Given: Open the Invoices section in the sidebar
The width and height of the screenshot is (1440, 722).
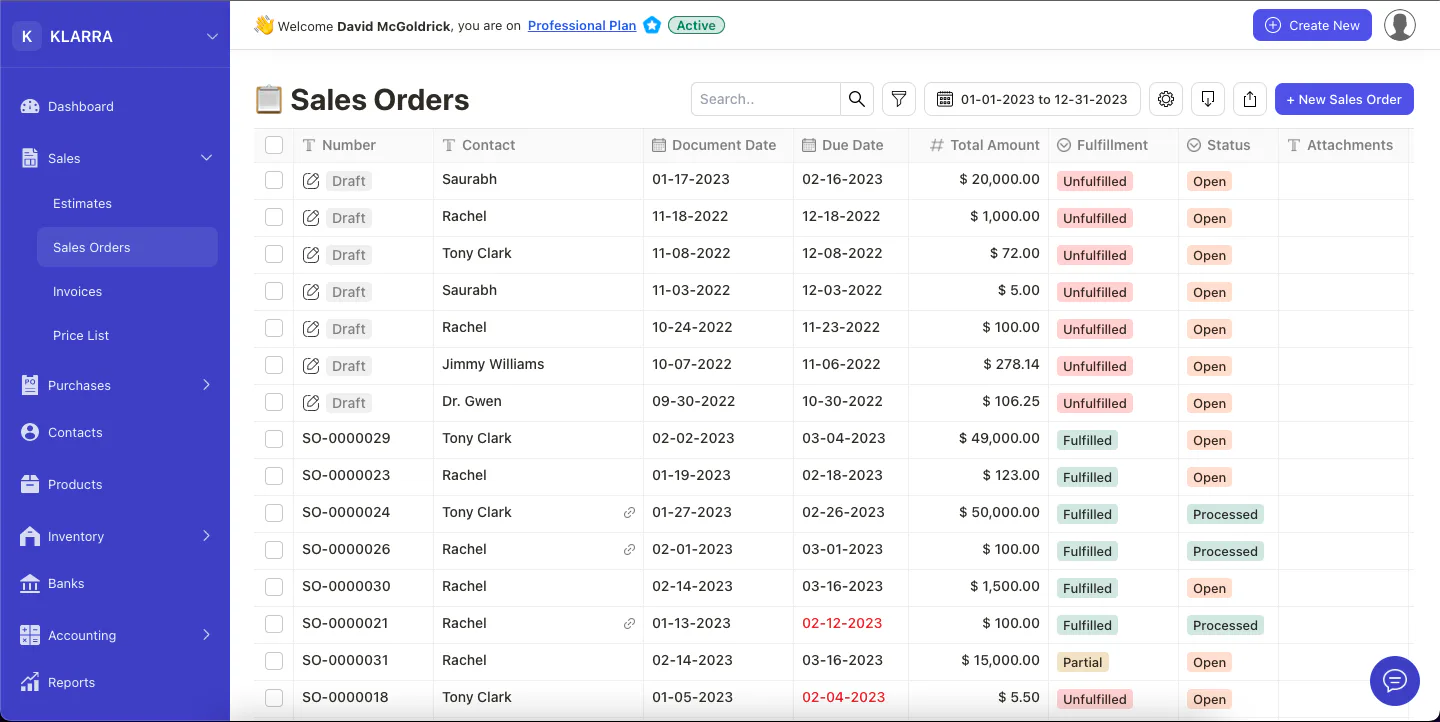Looking at the screenshot, I should coord(77,291).
